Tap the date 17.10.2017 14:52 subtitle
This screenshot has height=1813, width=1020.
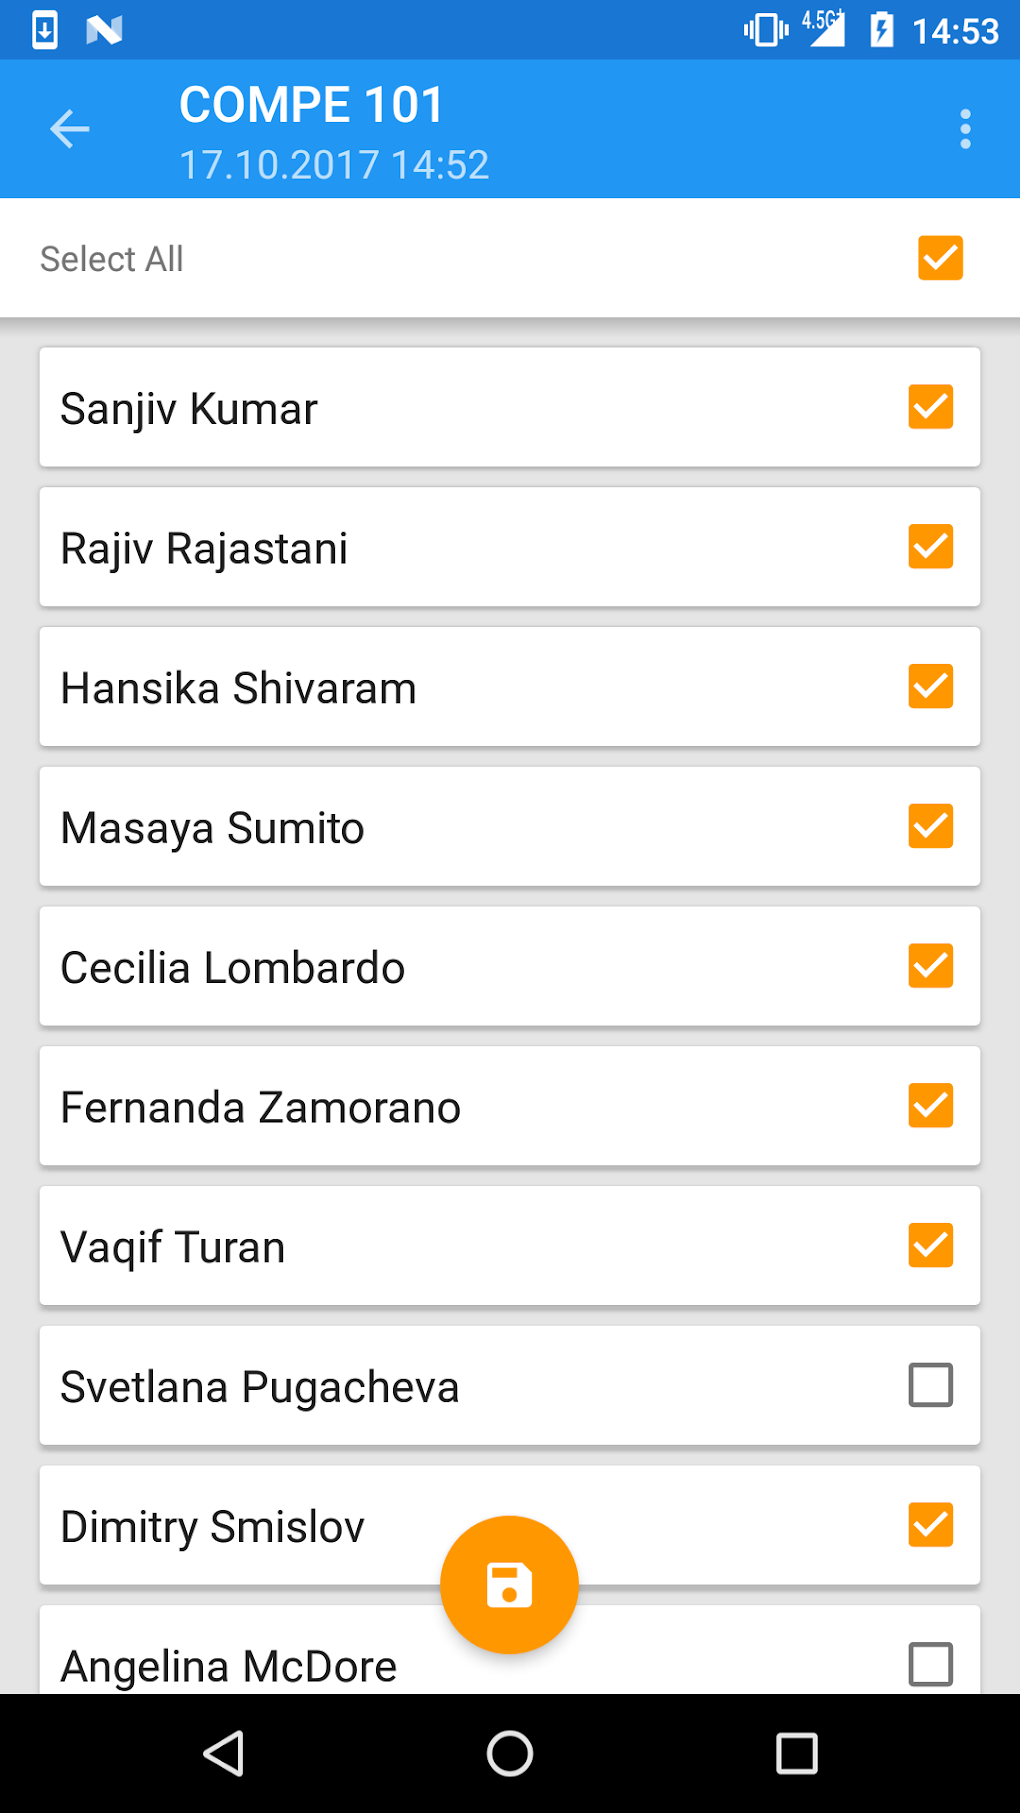[334, 165]
